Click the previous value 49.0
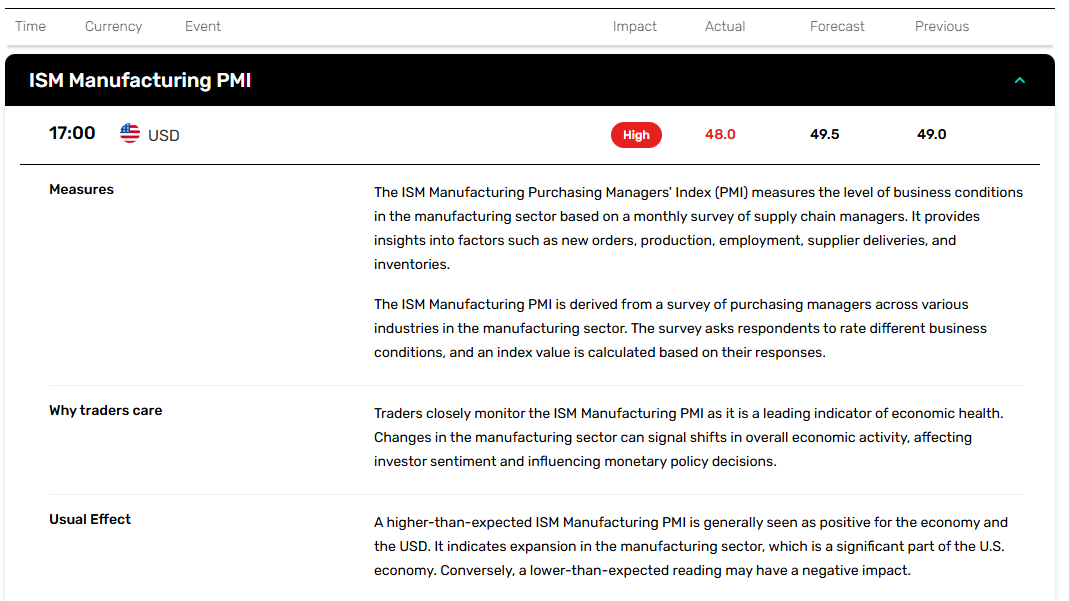The height and width of the screenshot is (601, 1069). click(931, 134)
